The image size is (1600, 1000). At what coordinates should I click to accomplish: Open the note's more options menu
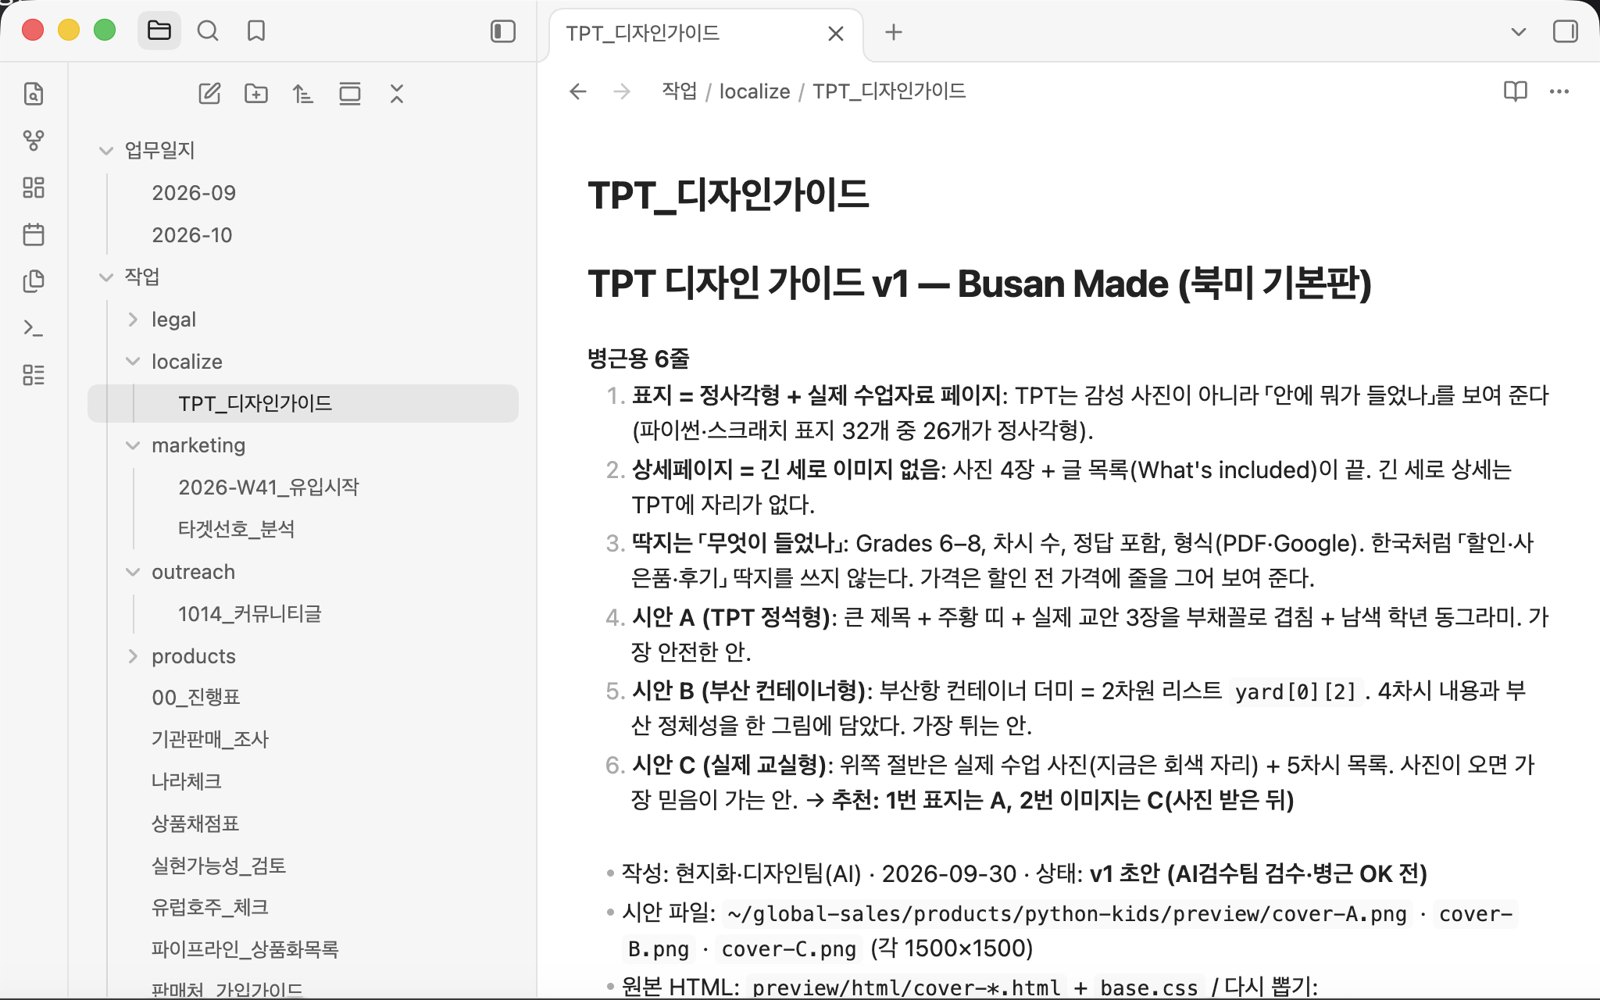(1559, 91)
